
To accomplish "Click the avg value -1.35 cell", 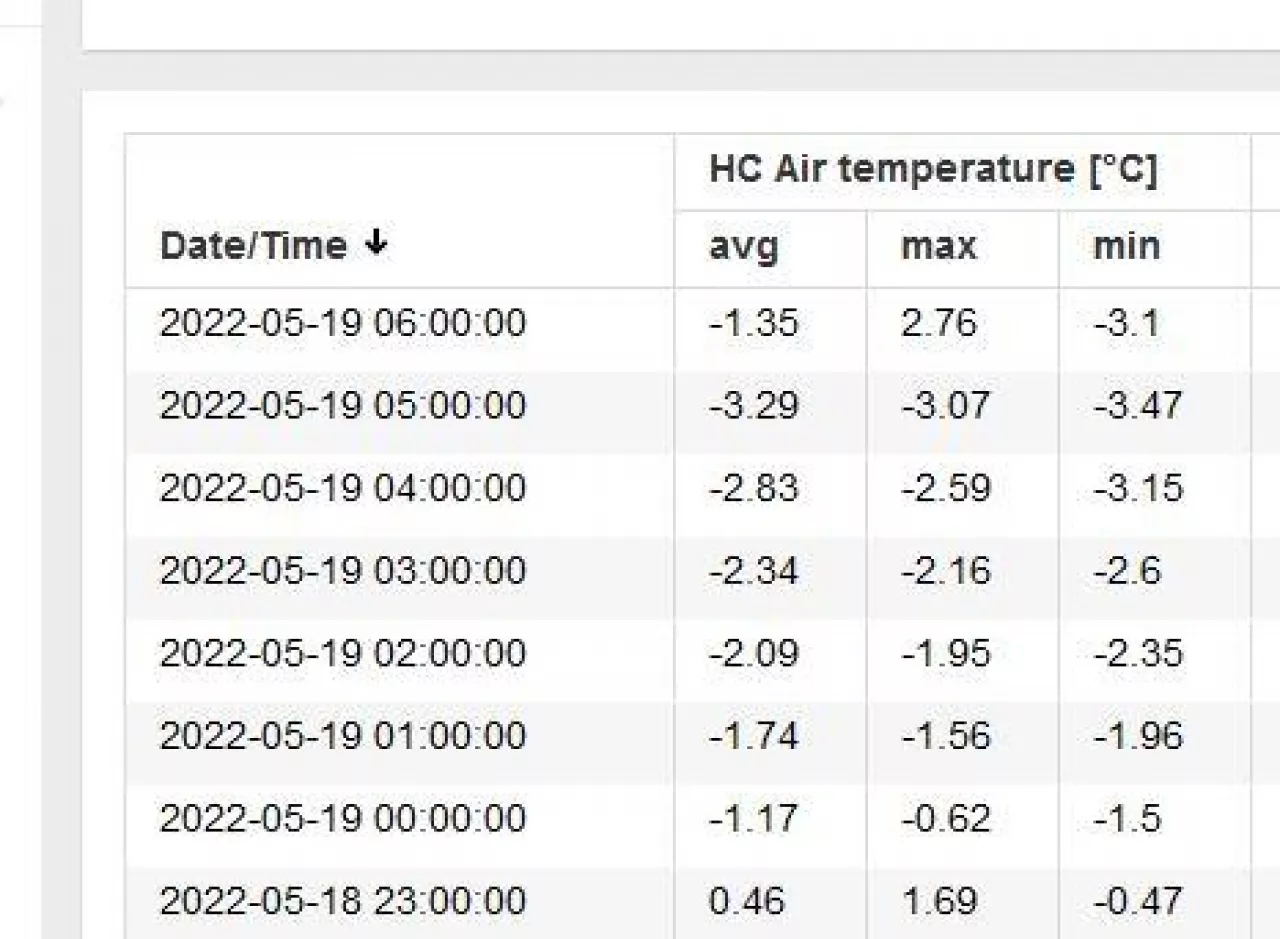I will coord(753,324).
